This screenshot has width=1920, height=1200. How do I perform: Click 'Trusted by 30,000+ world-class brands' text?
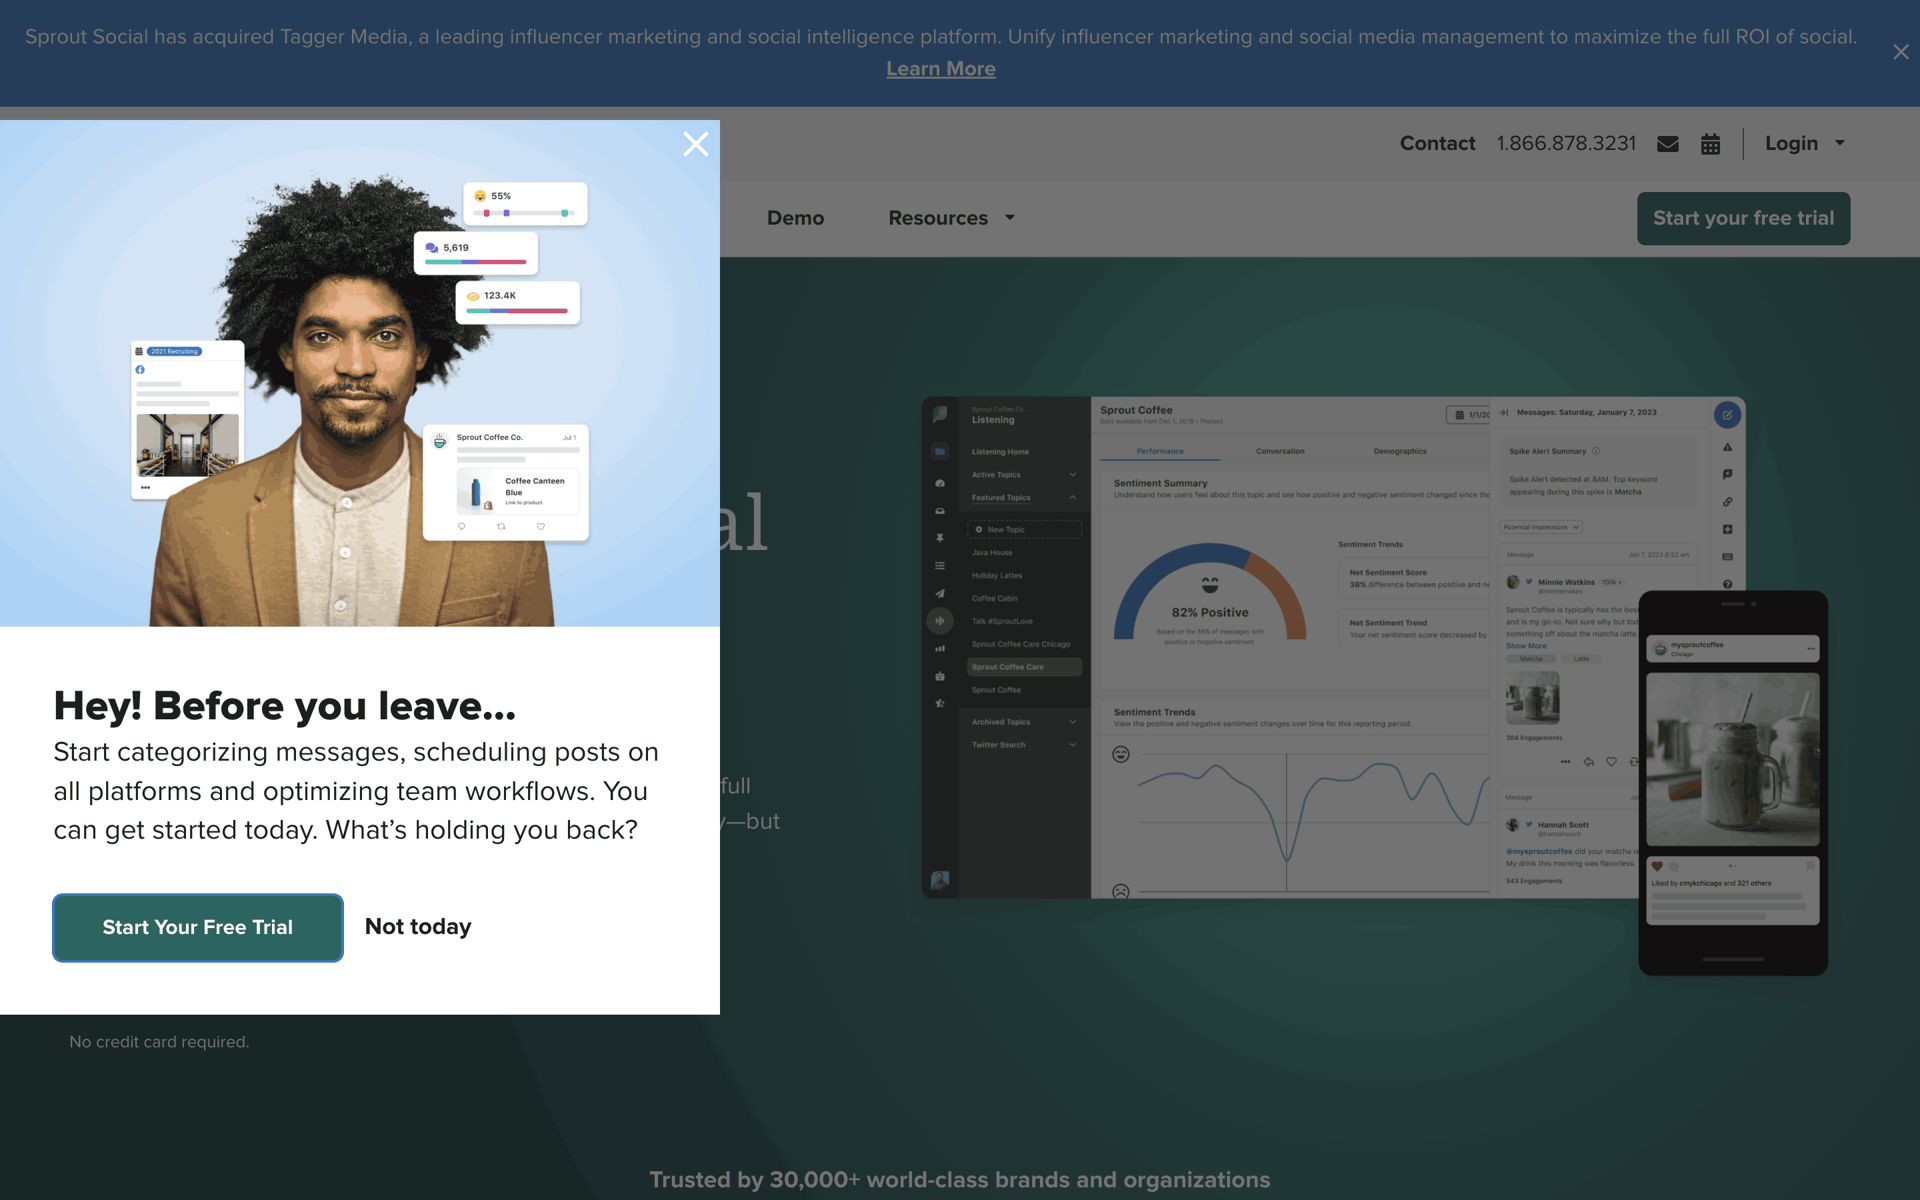point(959,1180)
